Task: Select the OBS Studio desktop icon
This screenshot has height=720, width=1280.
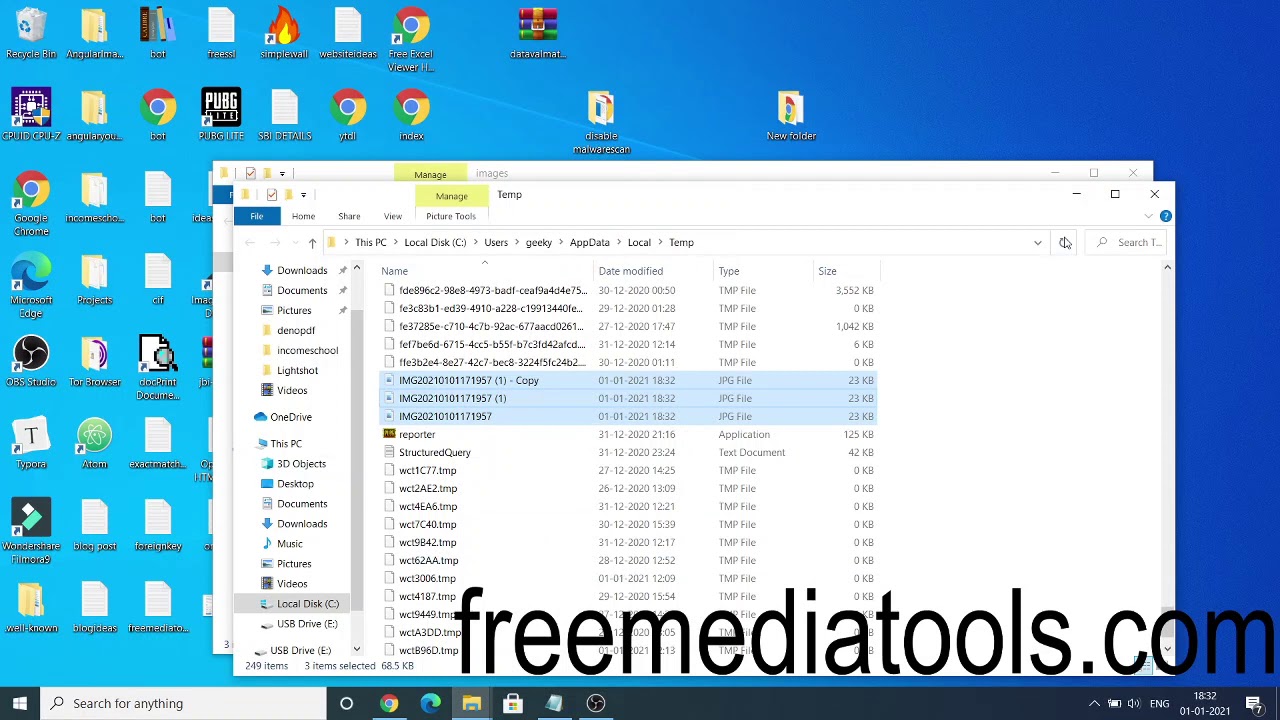Action: tap(31, 362)
